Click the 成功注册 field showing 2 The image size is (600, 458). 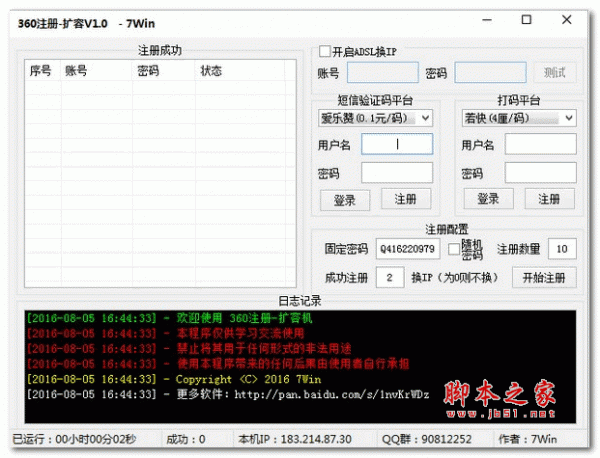click(390, 277)
